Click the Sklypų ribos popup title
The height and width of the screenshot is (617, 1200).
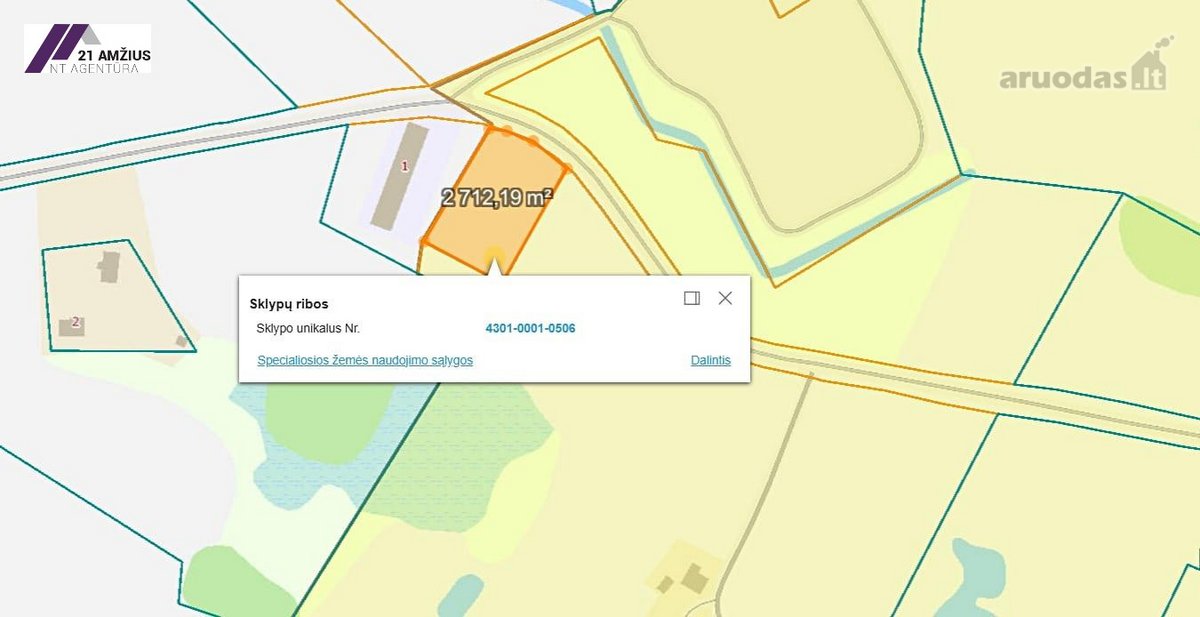289,303
